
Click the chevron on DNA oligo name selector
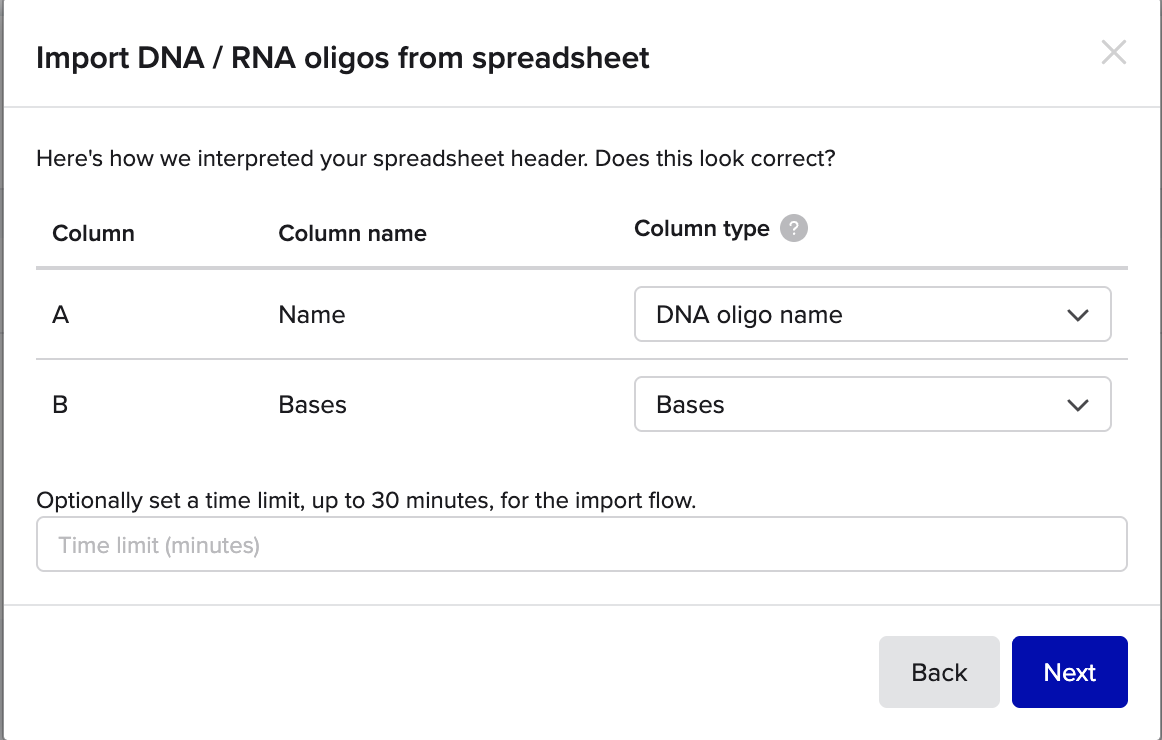pos(1077,315)
